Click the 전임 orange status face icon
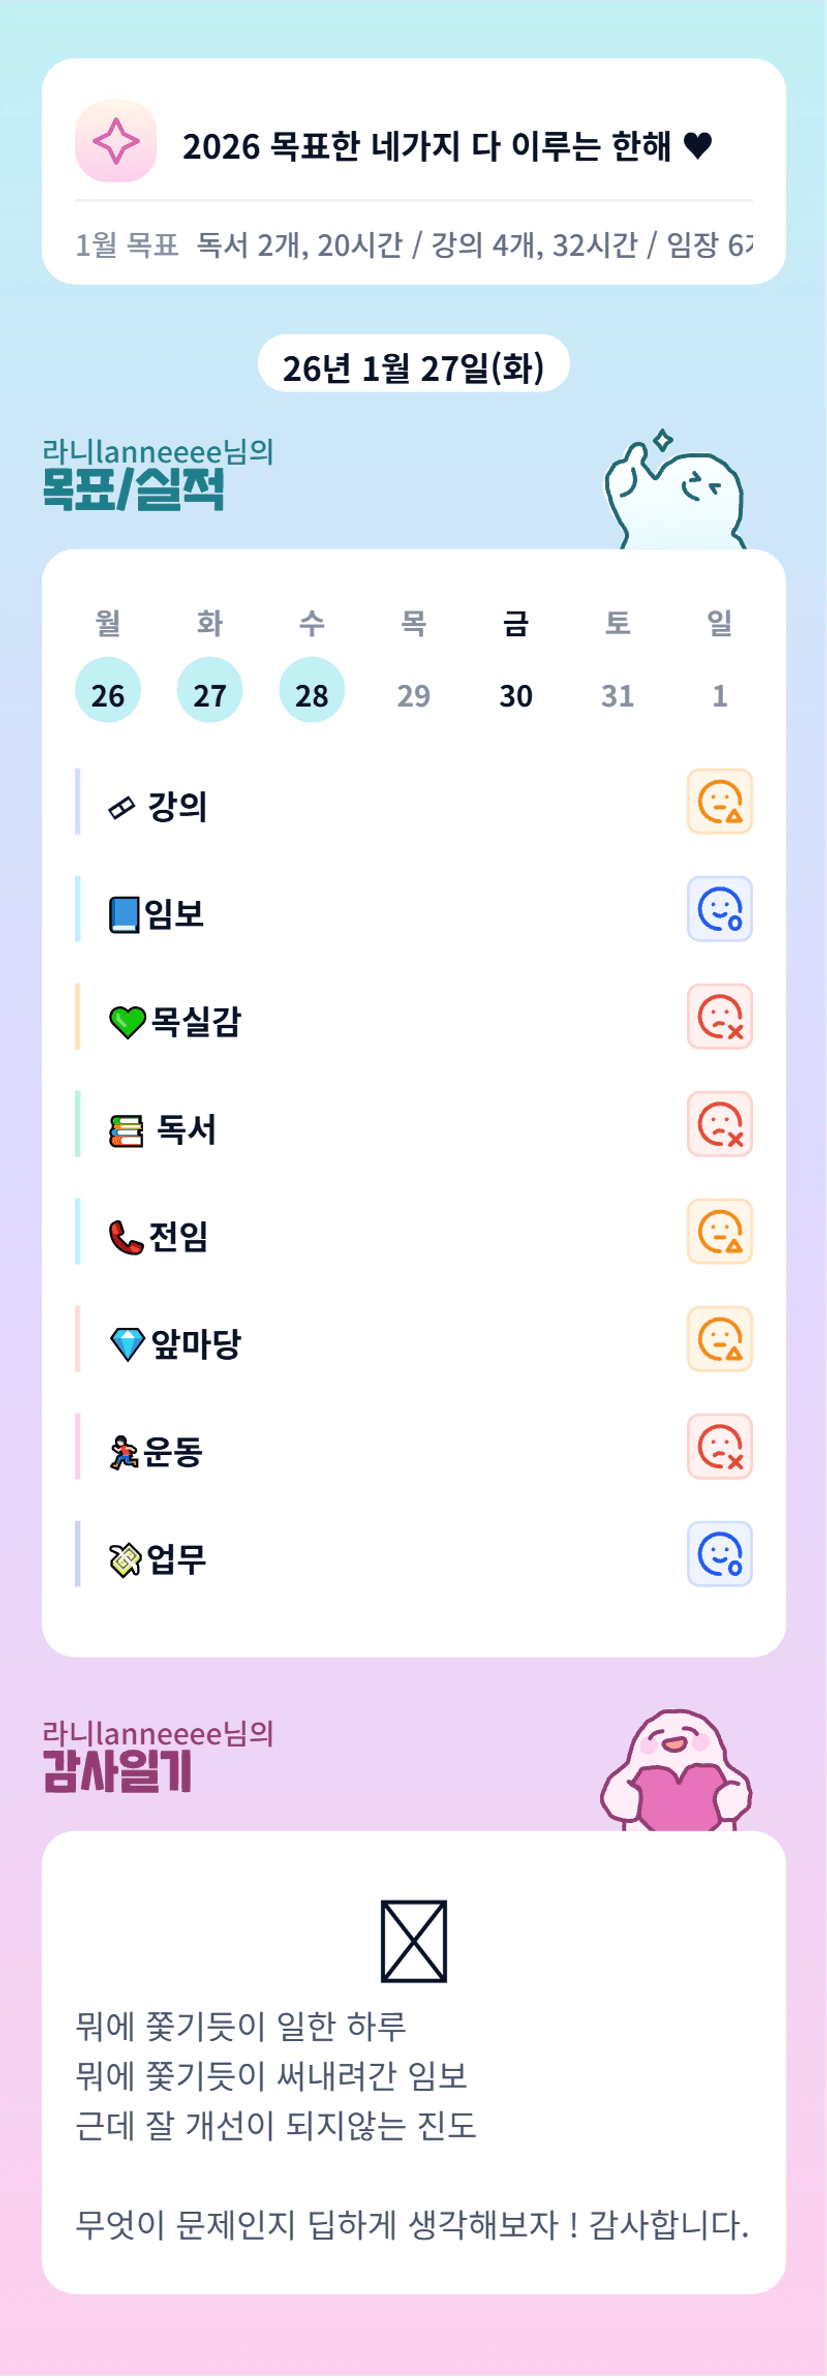827x2378 pixels. click(x=719, y=1231)
